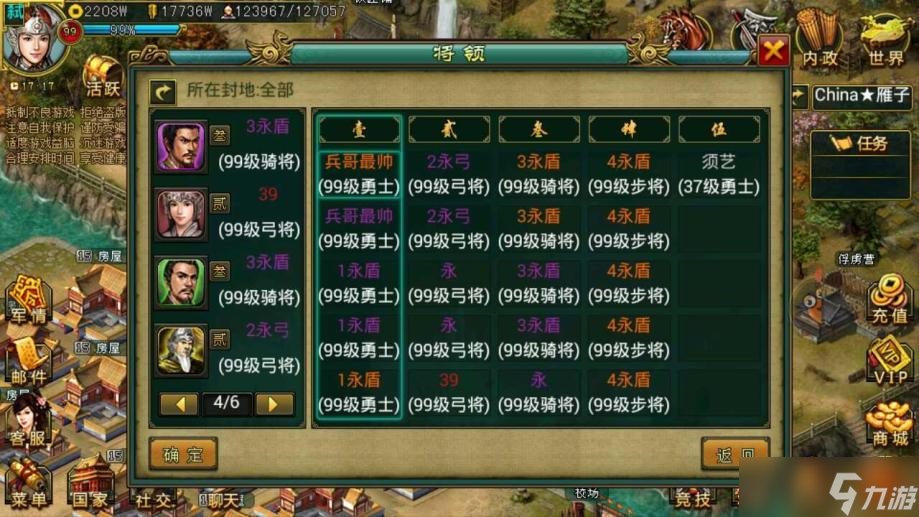
Task: Select the 须艺 37级勇士 cell
Action: tap(719, 174)
